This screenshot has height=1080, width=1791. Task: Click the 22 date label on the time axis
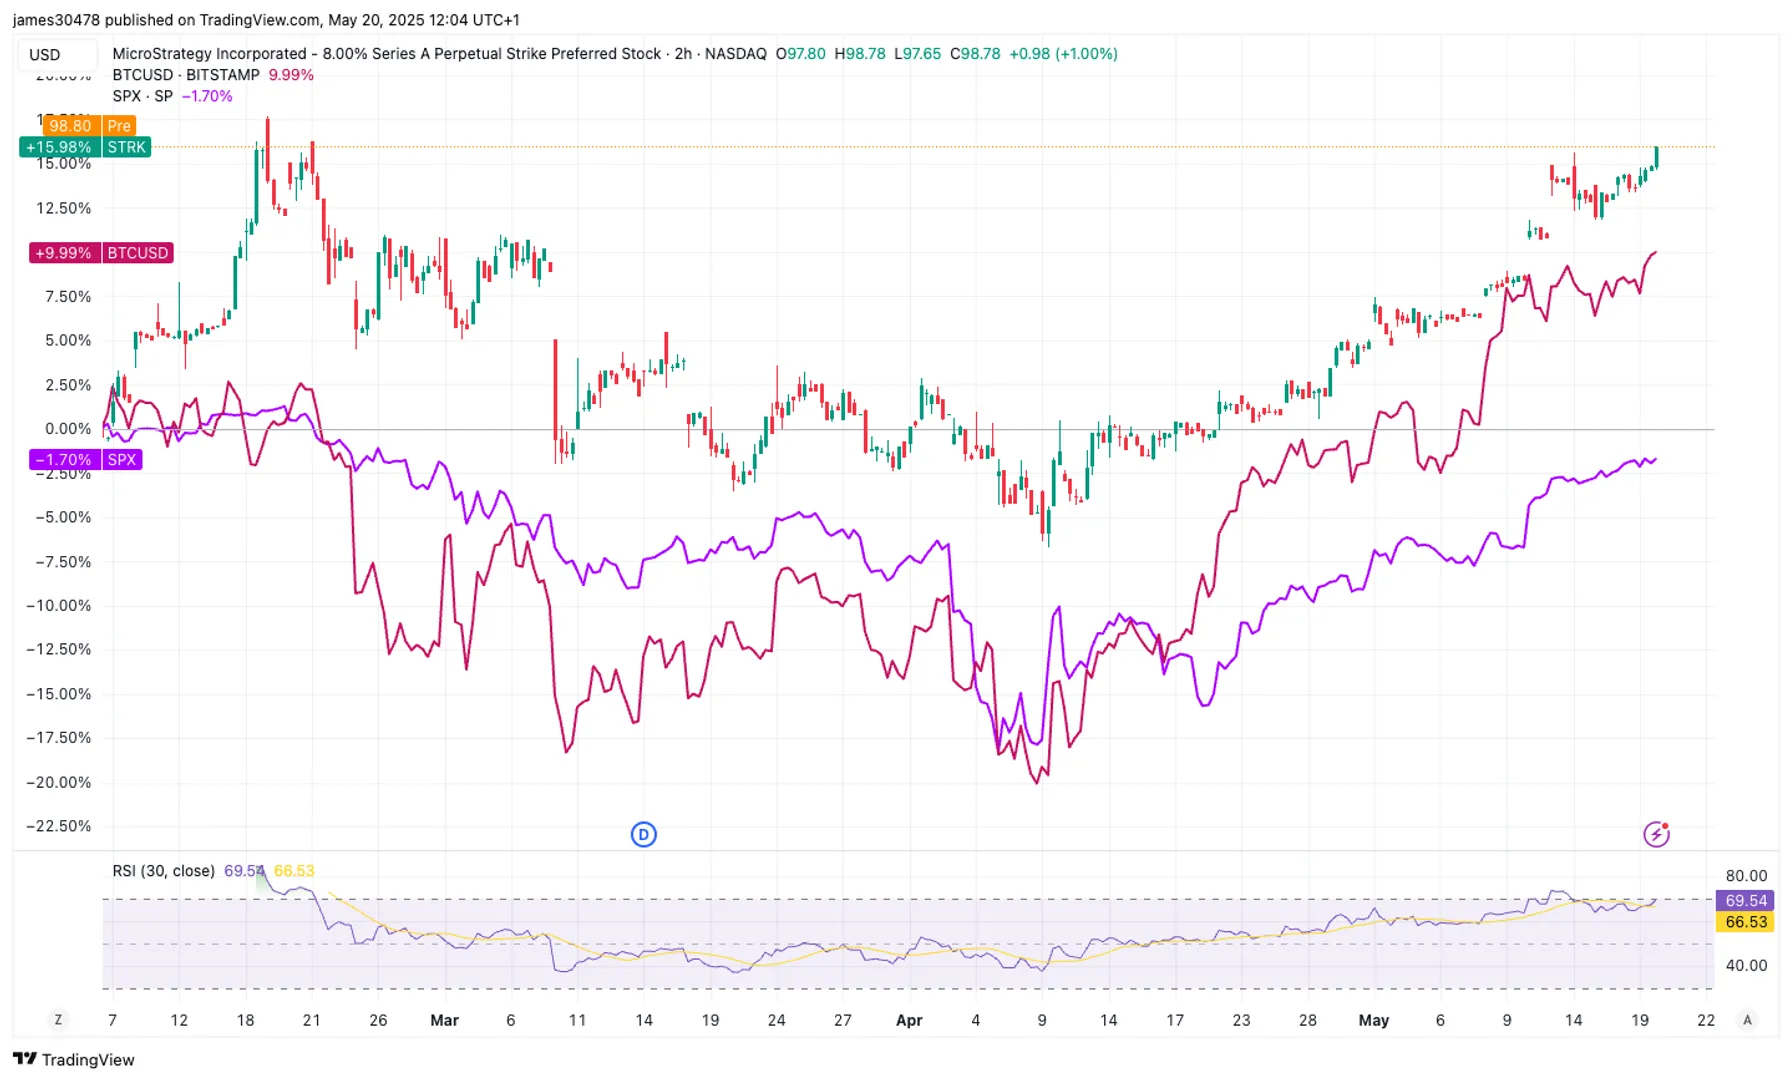point(1706,1020)
